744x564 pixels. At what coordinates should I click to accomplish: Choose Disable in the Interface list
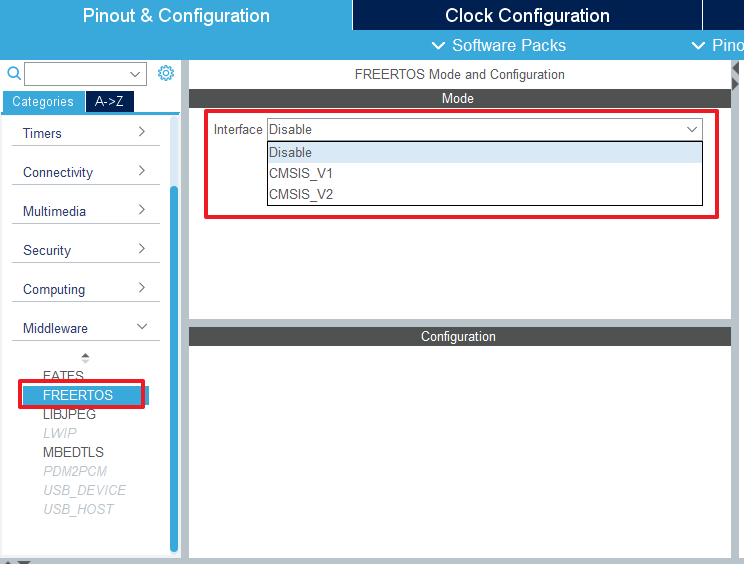[484, 152]
